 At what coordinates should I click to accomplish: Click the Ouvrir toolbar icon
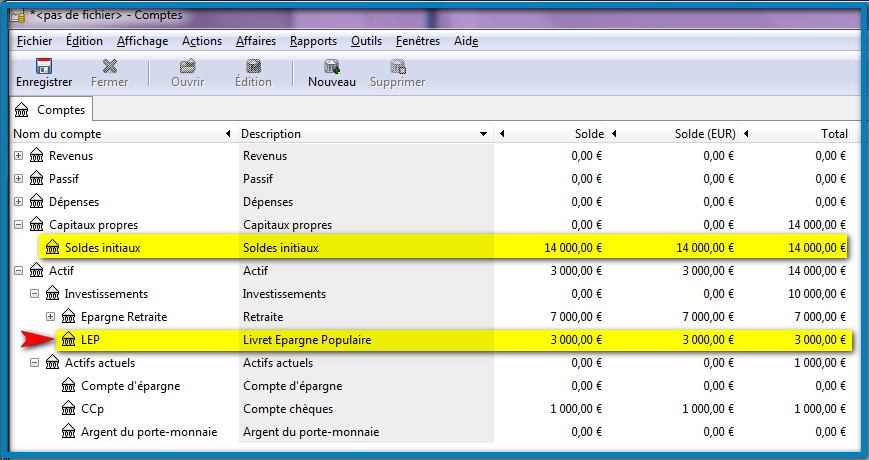pos(187,67)
